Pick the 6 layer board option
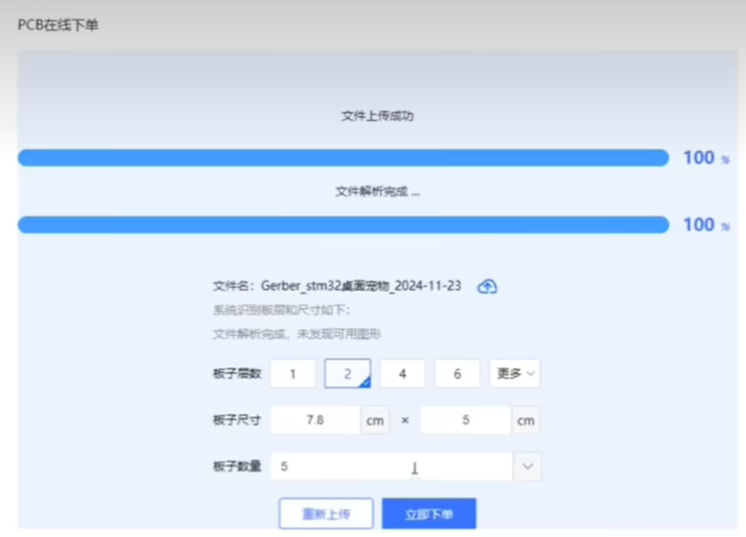Viewport: 746px width, 537px height. 457,374
